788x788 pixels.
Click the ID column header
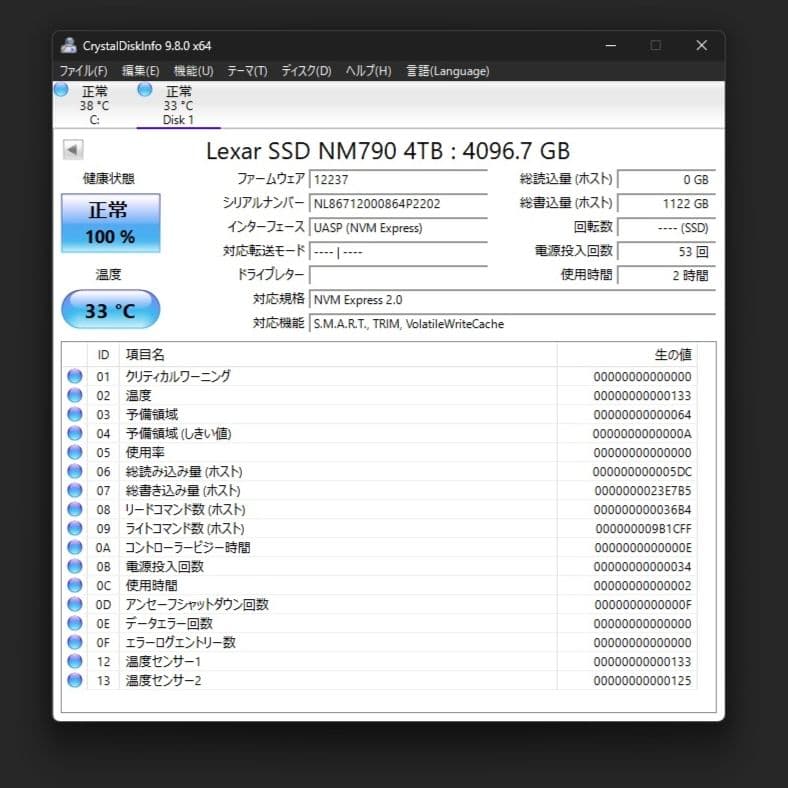point(103,355)
